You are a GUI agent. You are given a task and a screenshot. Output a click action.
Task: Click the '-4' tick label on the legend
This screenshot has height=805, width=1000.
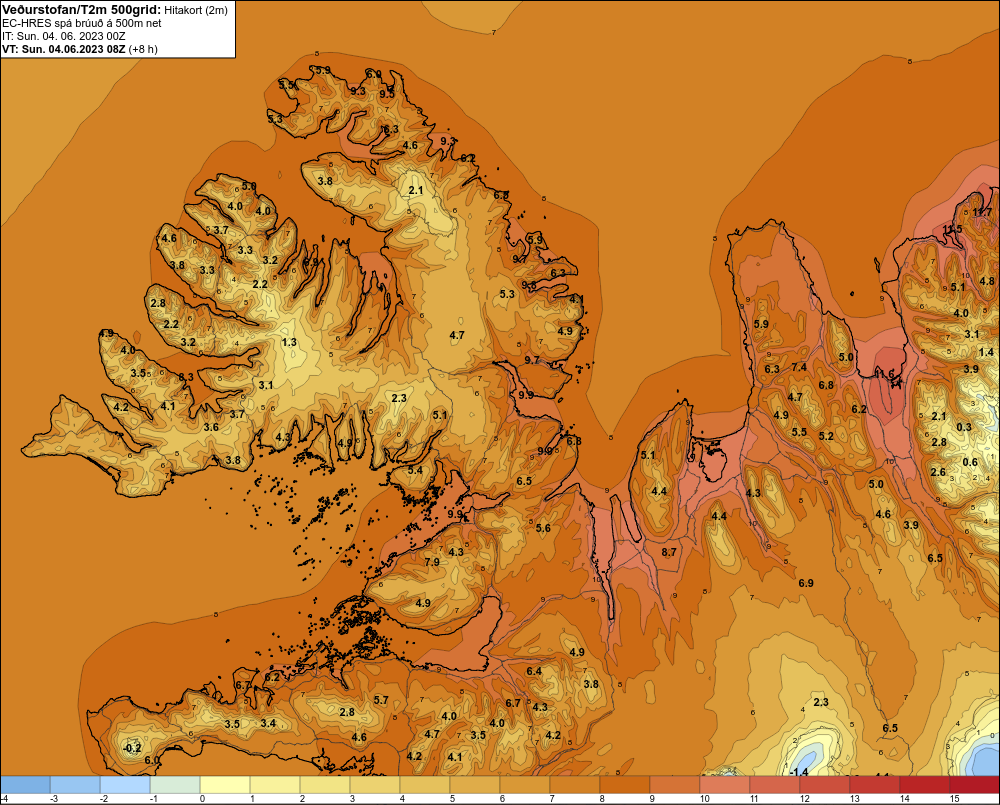point(4,799)
